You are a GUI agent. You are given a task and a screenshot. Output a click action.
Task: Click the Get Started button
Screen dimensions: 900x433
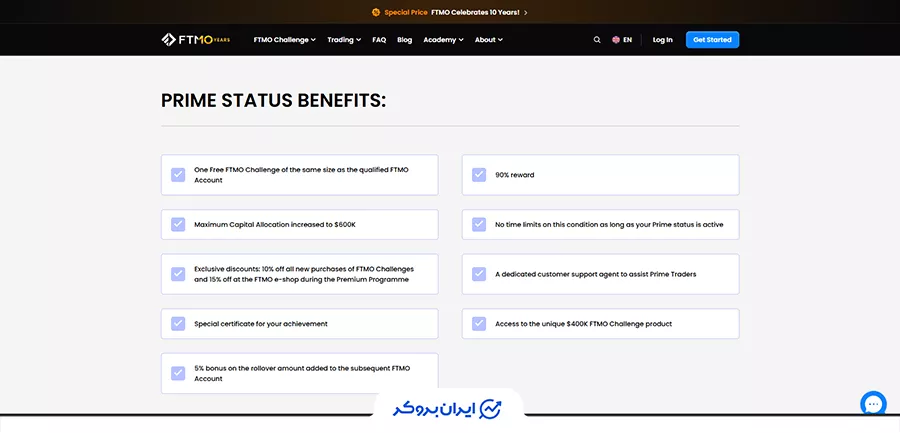712,40
